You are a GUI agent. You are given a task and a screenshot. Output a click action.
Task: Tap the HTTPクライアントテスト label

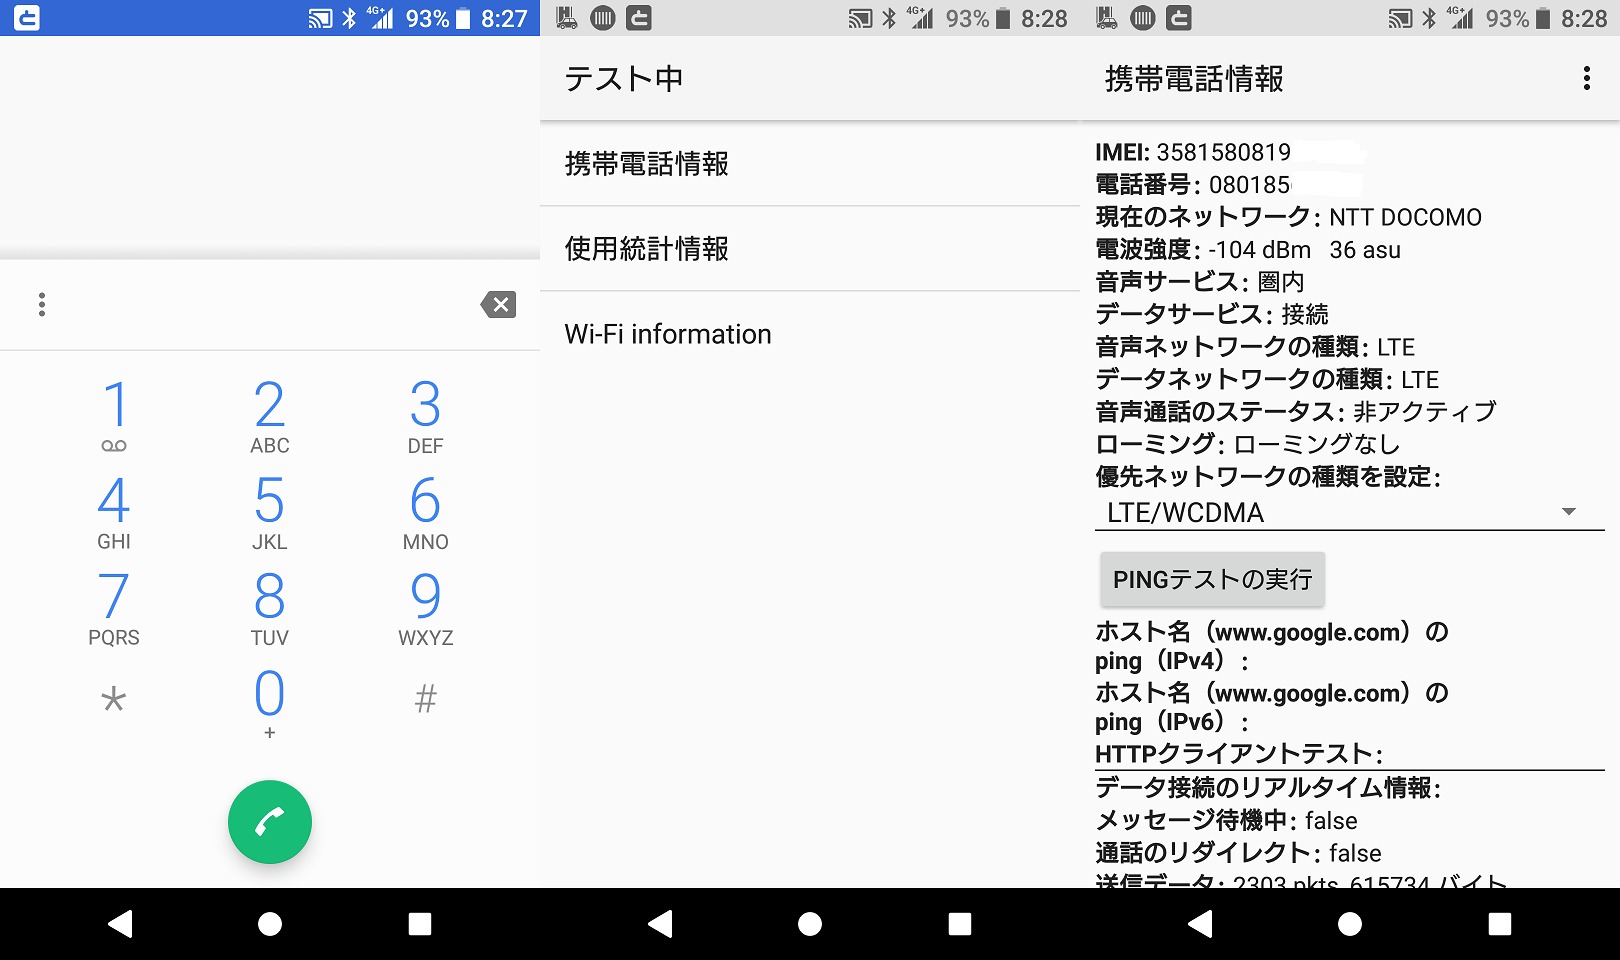[1239, 754]
